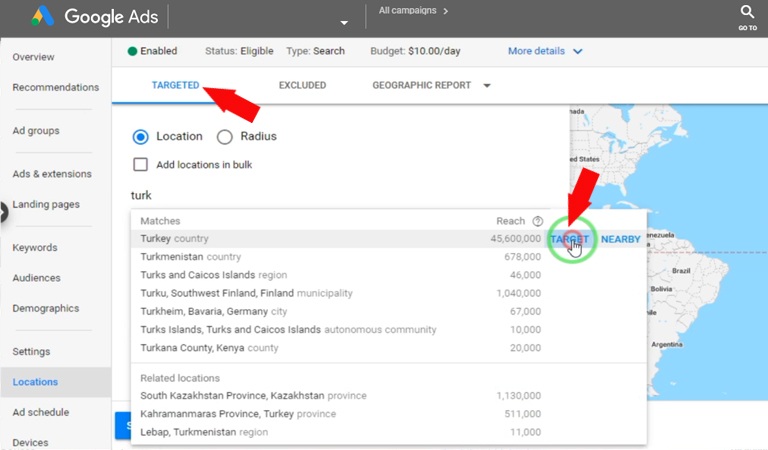
Task: Switch to the Excluded tab
Action: click(x=302, y=85)
